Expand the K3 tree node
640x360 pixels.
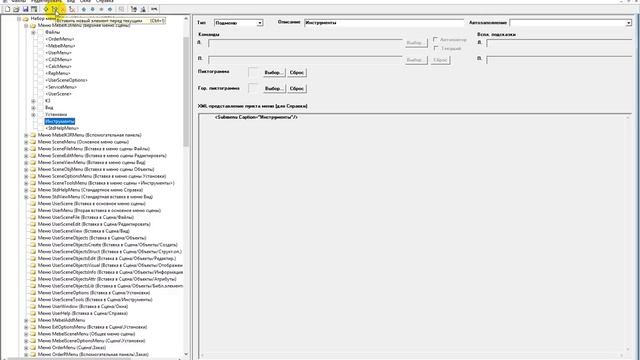pos(33,101)
